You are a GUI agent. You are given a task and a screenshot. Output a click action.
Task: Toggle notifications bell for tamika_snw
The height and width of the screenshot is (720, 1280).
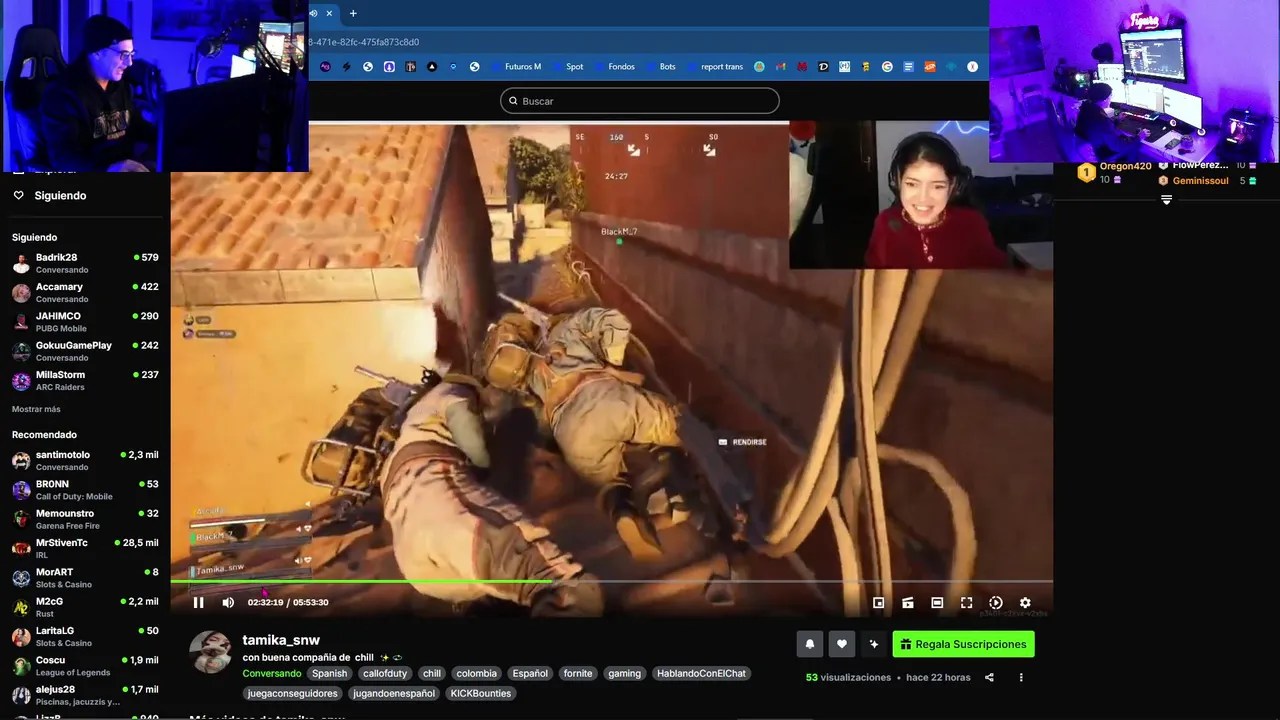point(810,644)
